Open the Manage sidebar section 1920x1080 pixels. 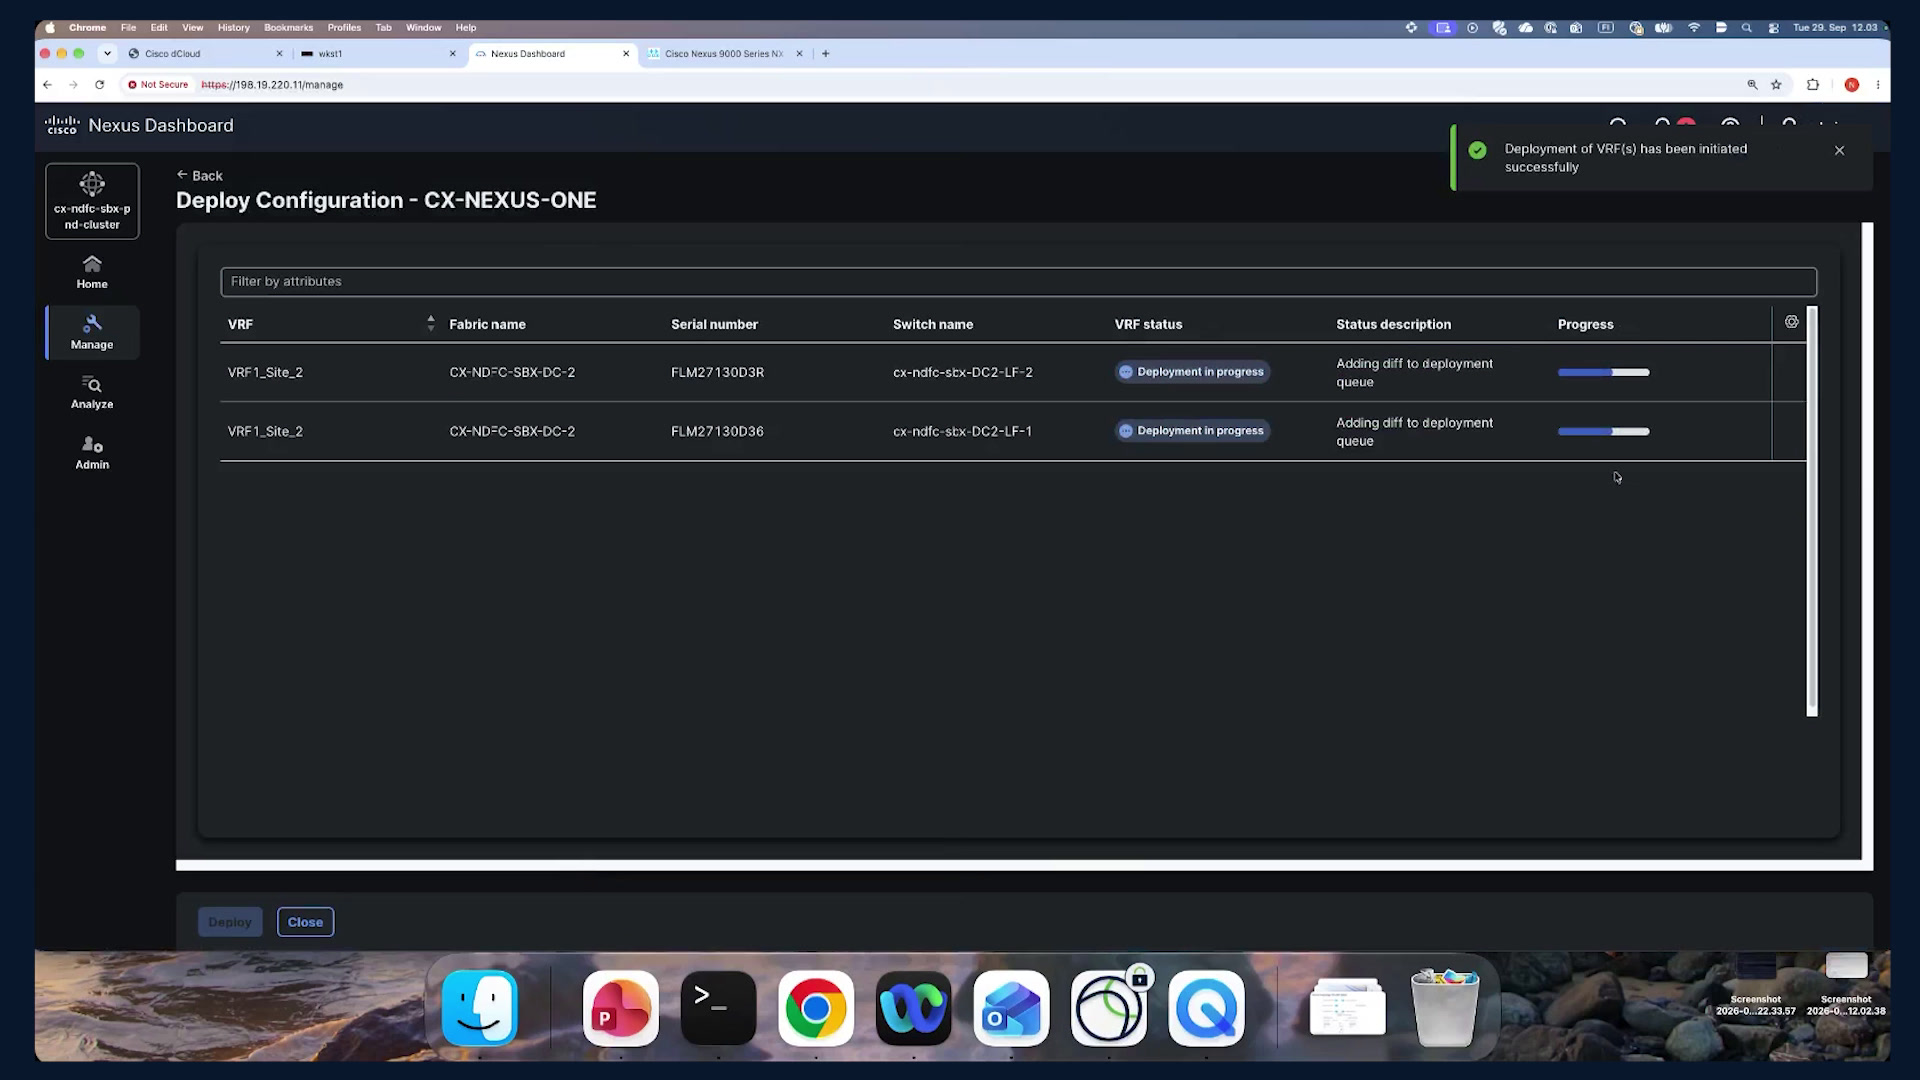click(x=92, y=332)
